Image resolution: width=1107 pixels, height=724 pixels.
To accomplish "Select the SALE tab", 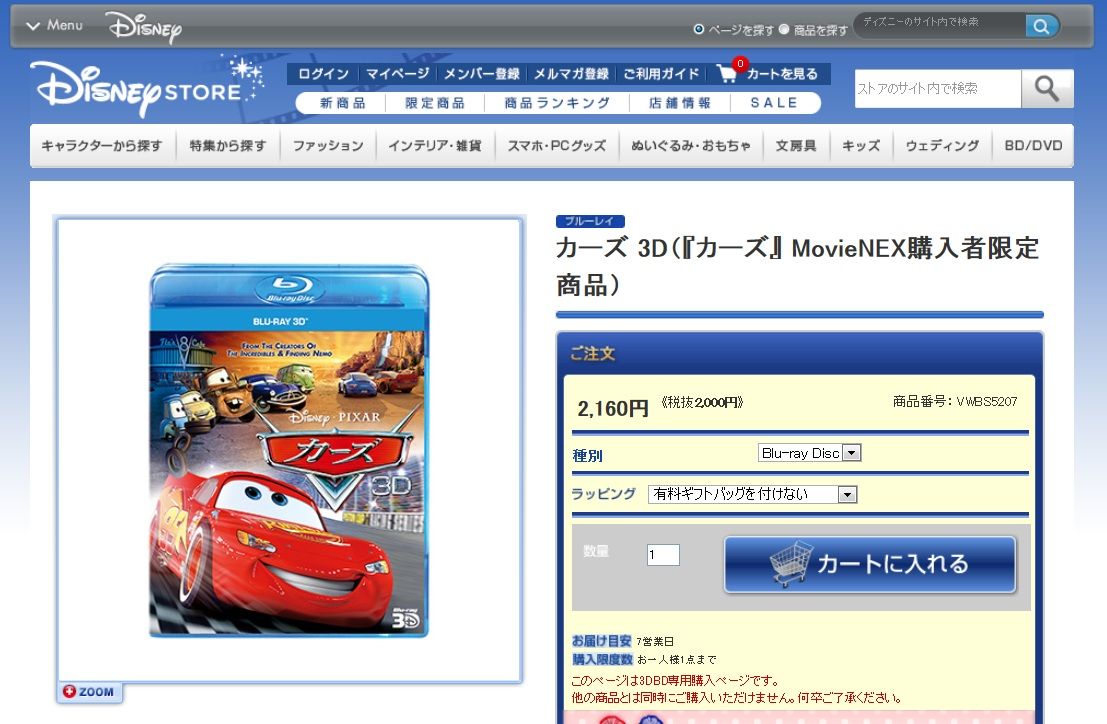I will tap(774, 103).
